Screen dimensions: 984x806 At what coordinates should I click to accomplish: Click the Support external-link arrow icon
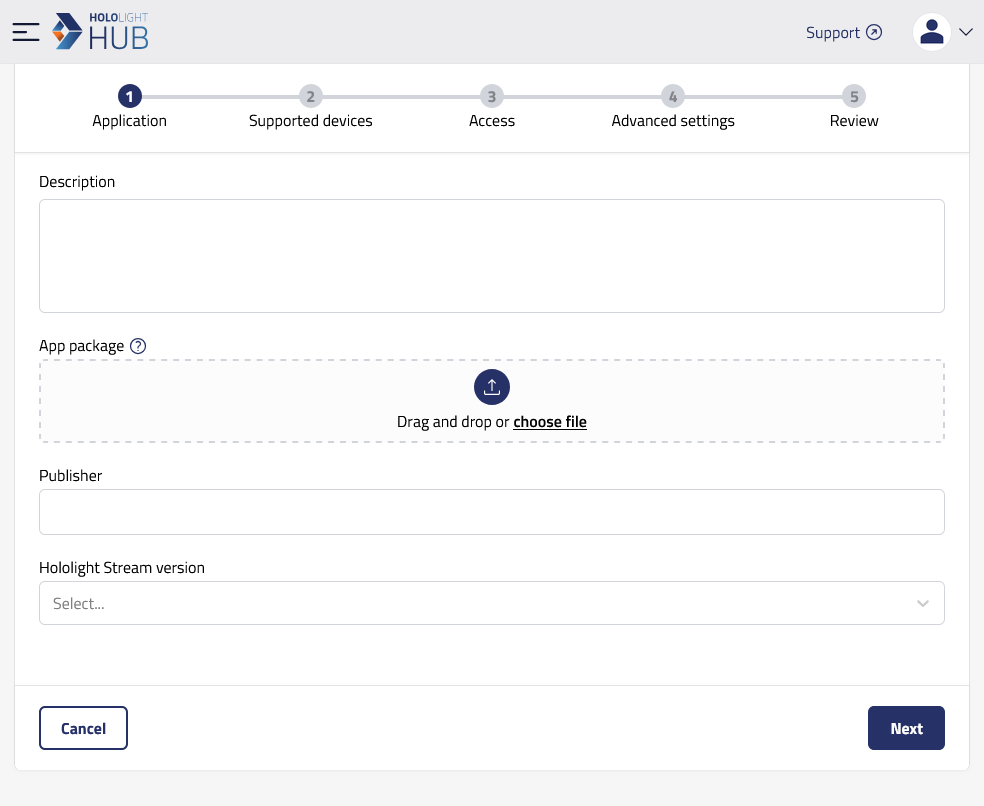[874, 32]
